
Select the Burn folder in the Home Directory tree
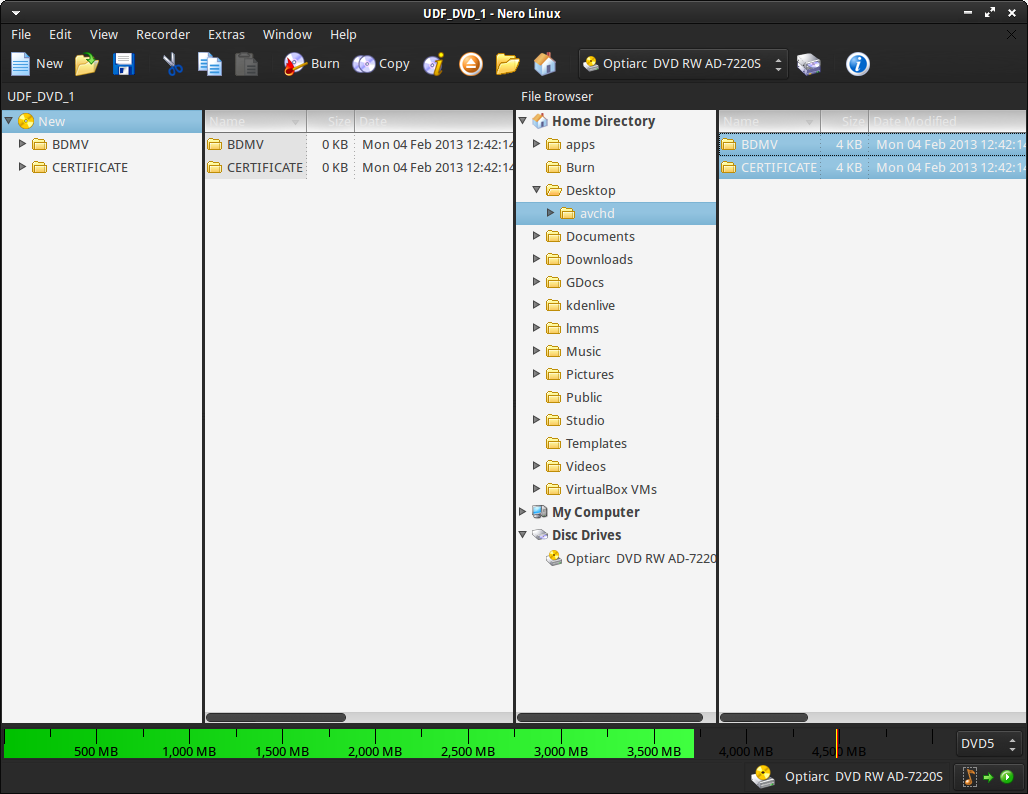pyautogui.click(x=580, y=167)
